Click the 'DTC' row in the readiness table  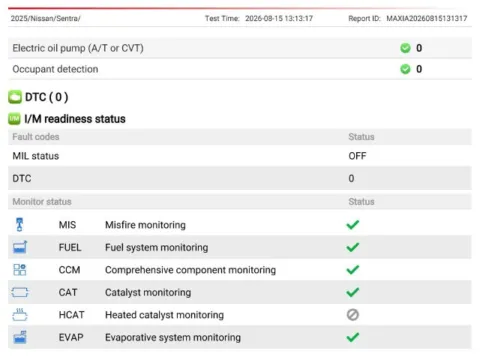click(240, 178)
